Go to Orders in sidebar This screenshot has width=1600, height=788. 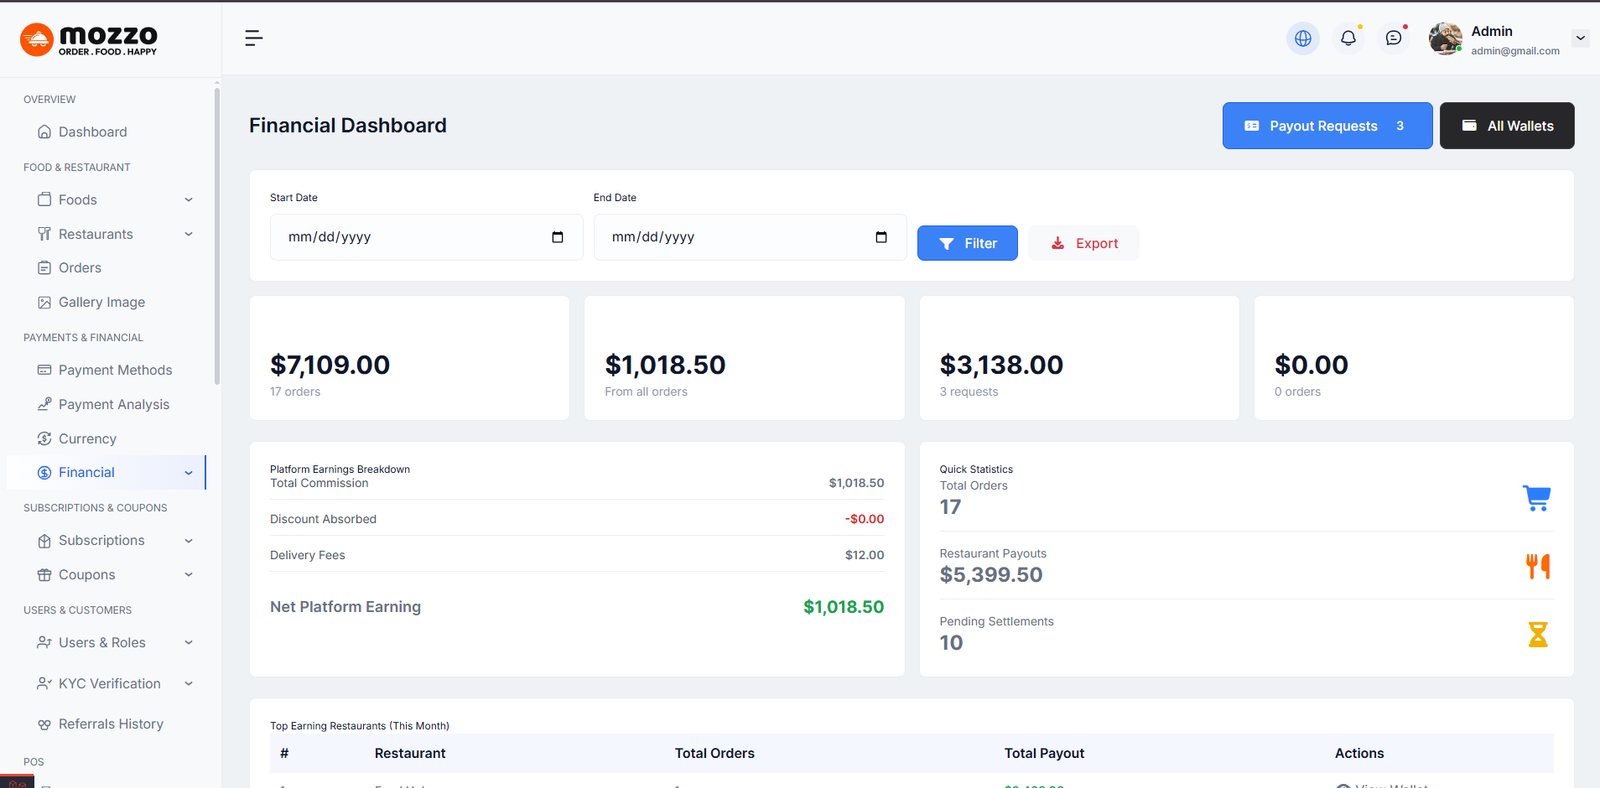[80, 268]
